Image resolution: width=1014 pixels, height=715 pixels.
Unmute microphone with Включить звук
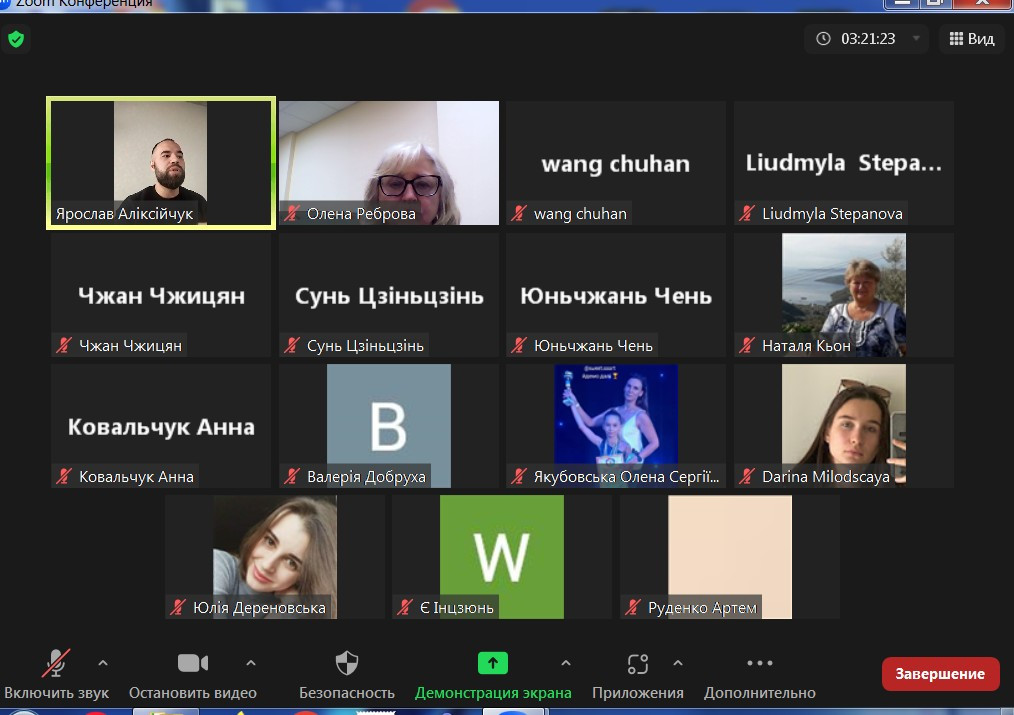tap(55, 664)
